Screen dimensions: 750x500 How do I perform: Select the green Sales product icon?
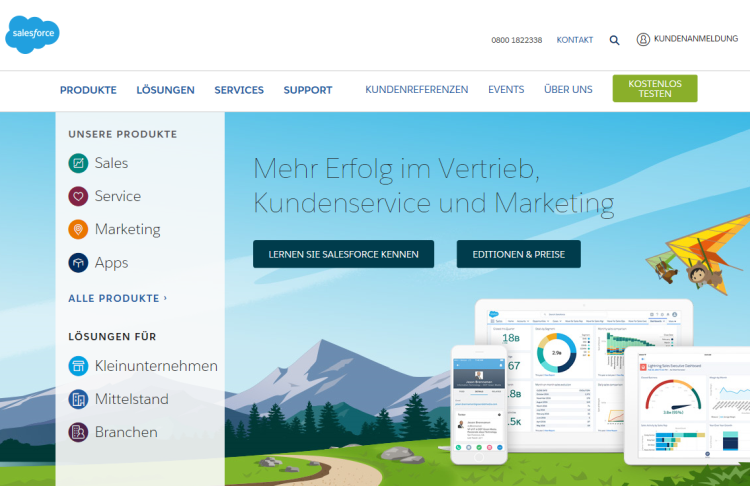pos(78,163)
